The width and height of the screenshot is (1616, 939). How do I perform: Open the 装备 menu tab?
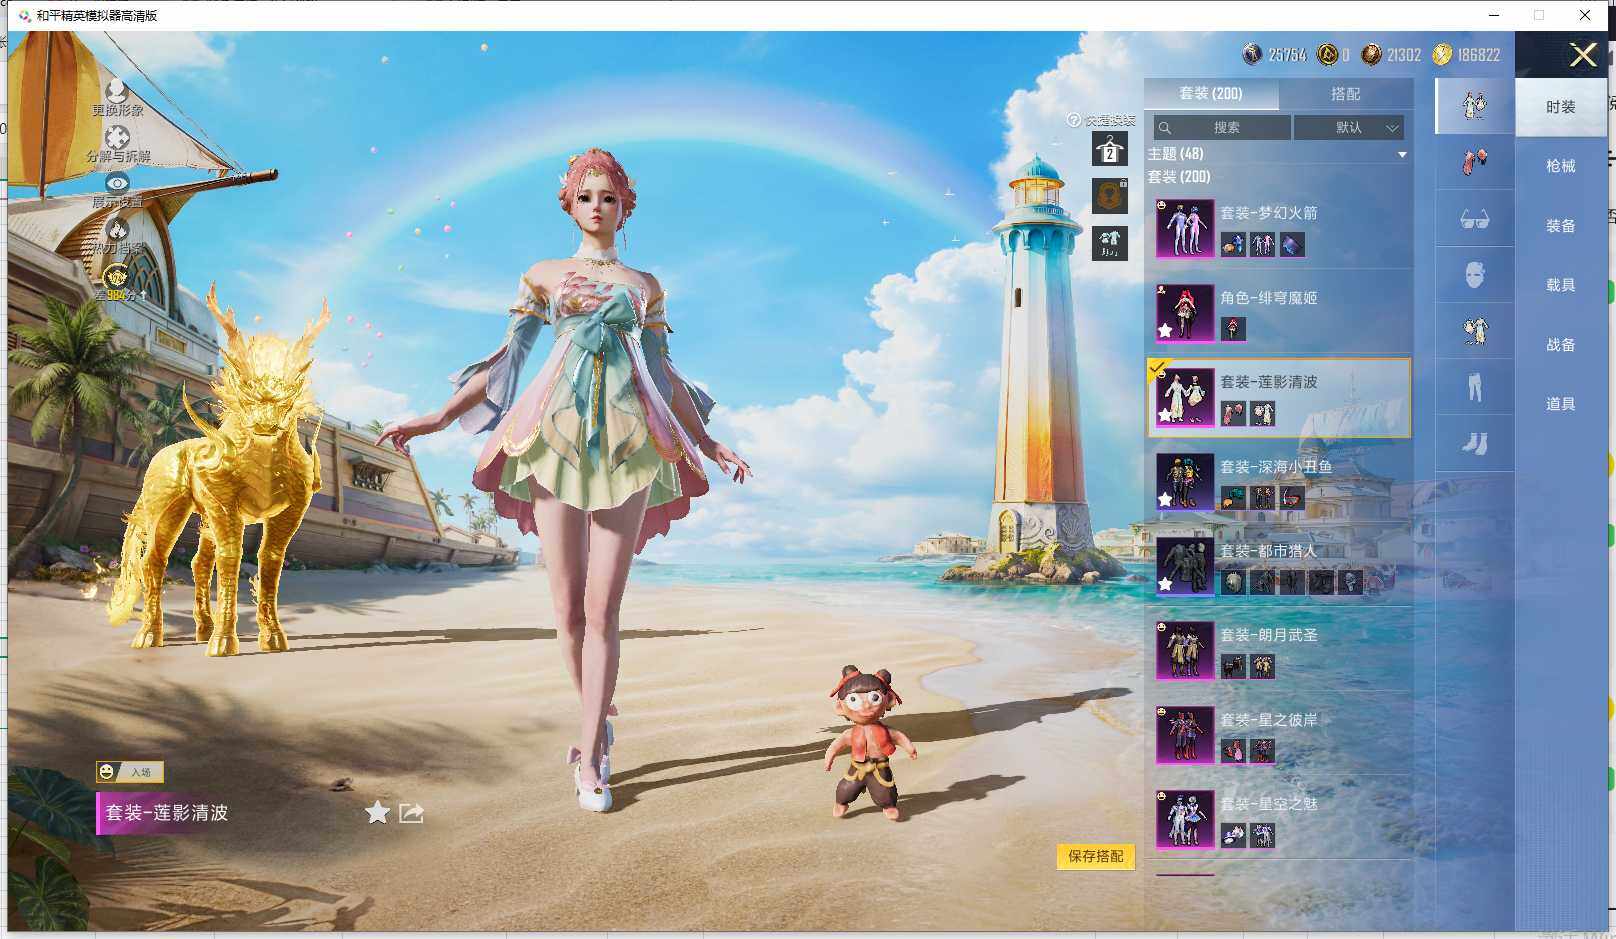click(x=1560, y=226)
